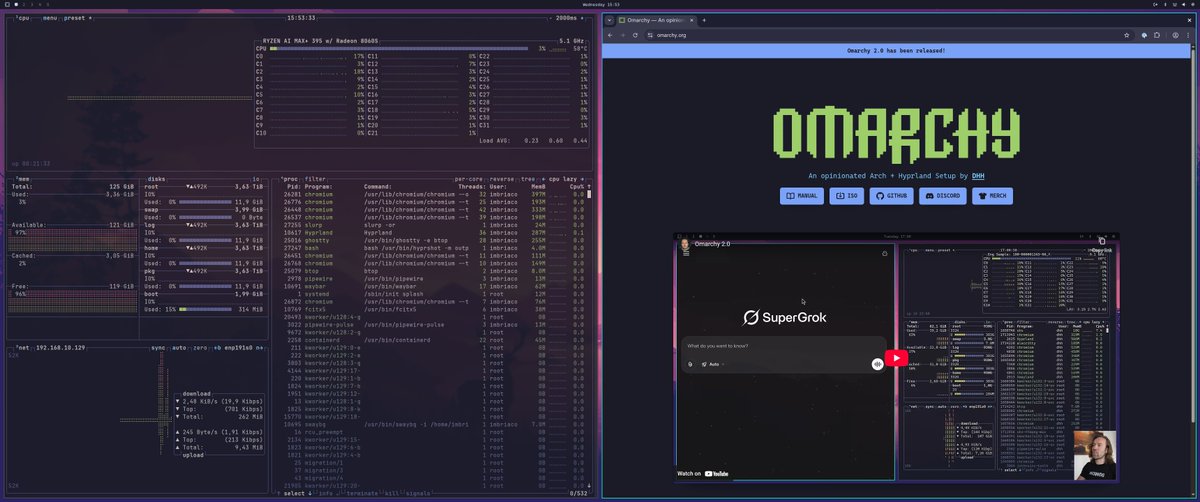The image size is (1200, 502).
Task: Open the MERCH button
Action: pyautogui.click(x=993, y=196)
